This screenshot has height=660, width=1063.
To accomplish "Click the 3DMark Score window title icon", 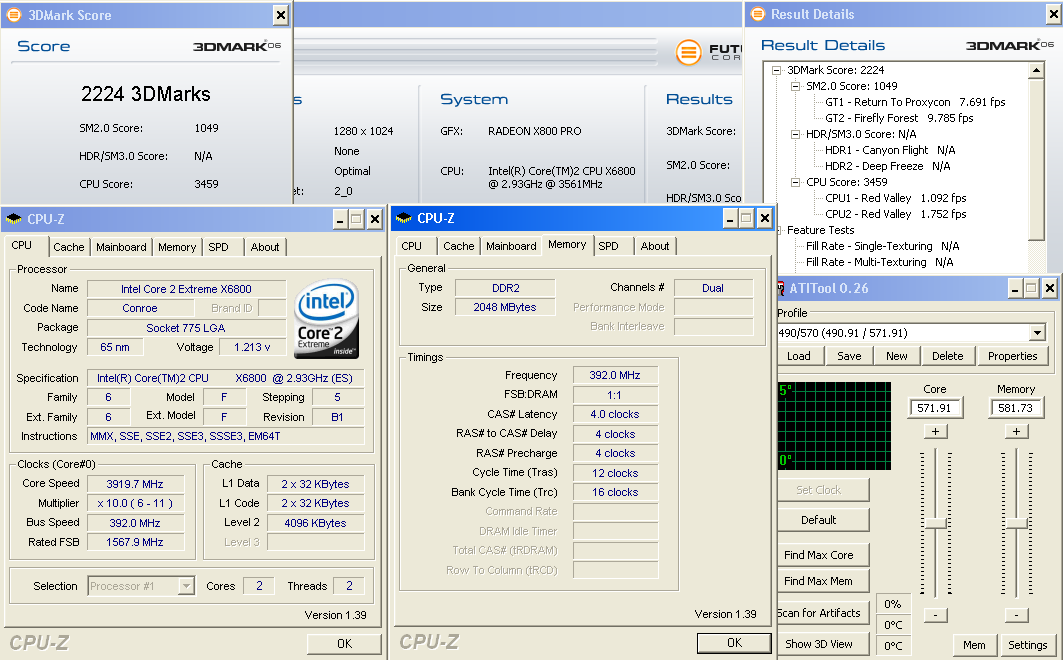I will click(14, 15).
